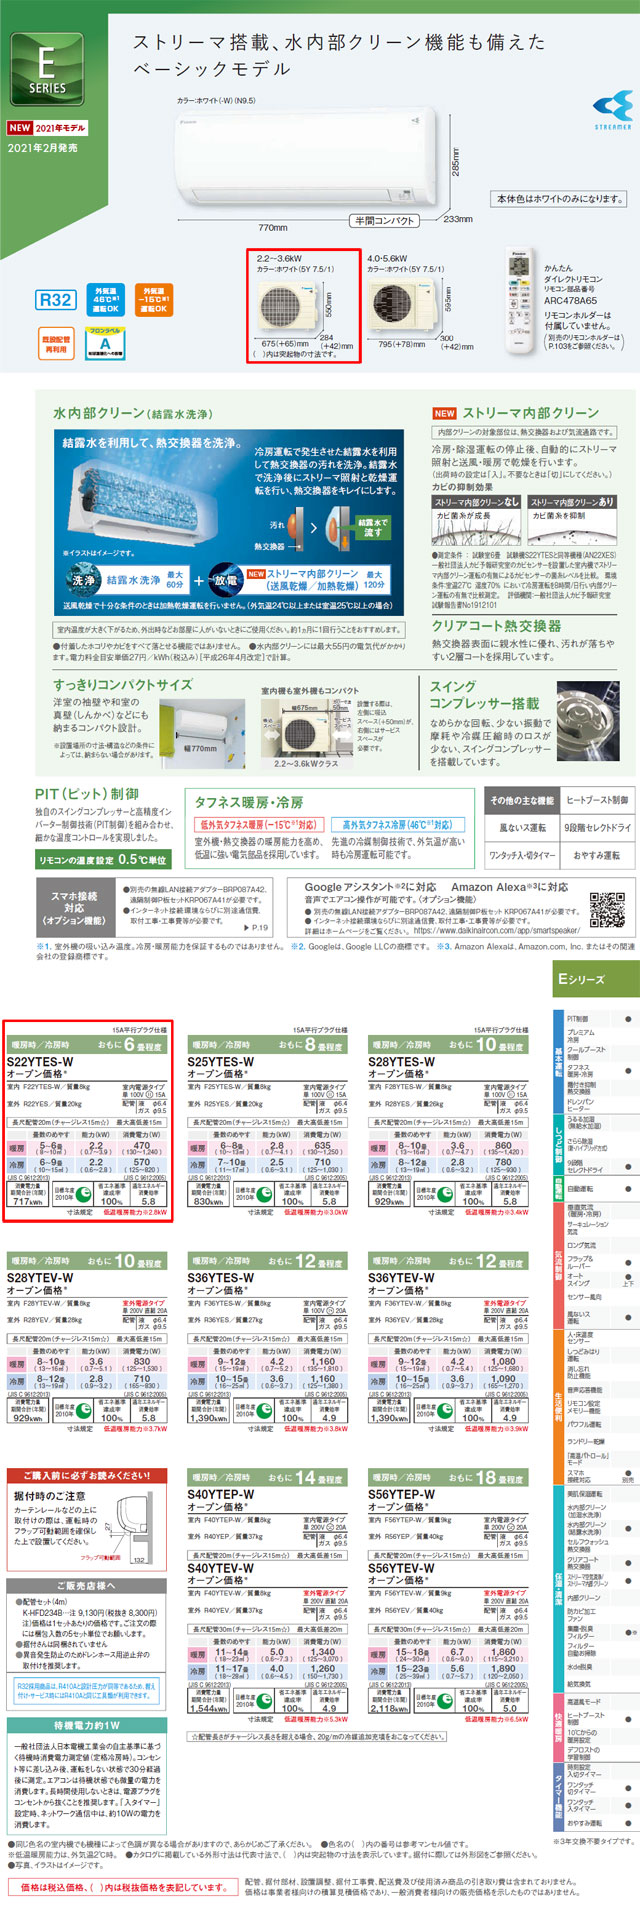Click the 価格は税込価格 red notice box
Image resolution: width=640 pixels, height=1913 pixels.
[125, 1887]
